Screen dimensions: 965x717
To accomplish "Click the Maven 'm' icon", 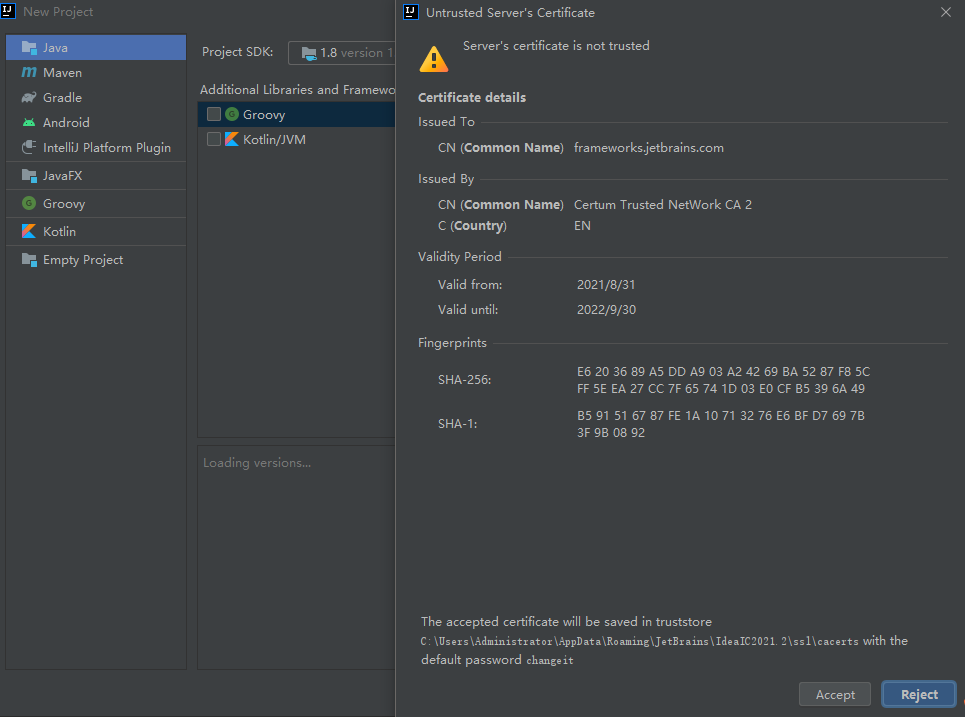I will 29,72.
